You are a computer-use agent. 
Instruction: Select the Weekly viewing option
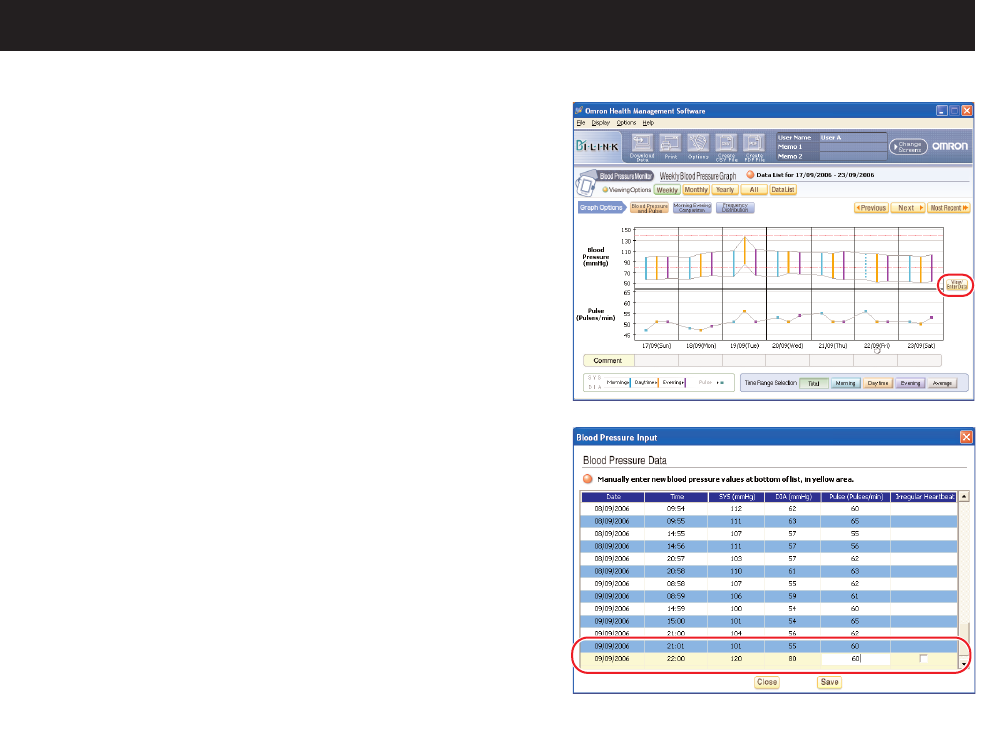667,190
